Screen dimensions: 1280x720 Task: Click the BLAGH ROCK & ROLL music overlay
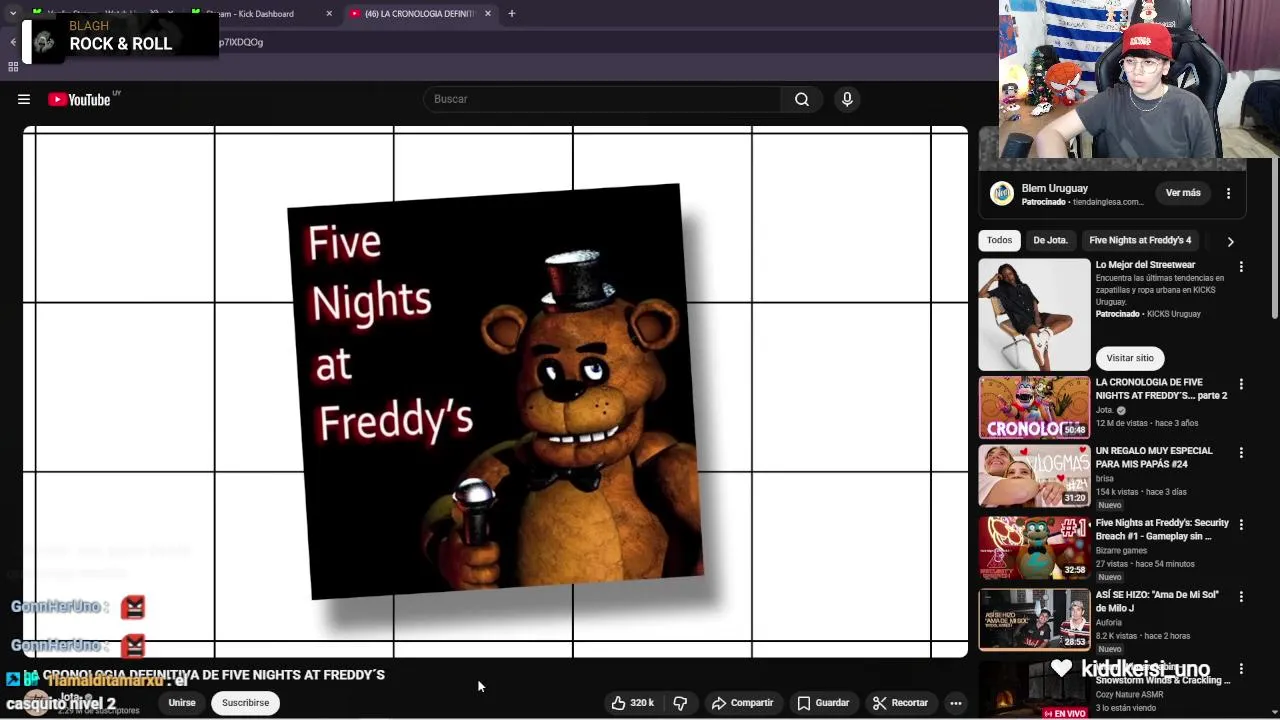[x=120, y=40]
